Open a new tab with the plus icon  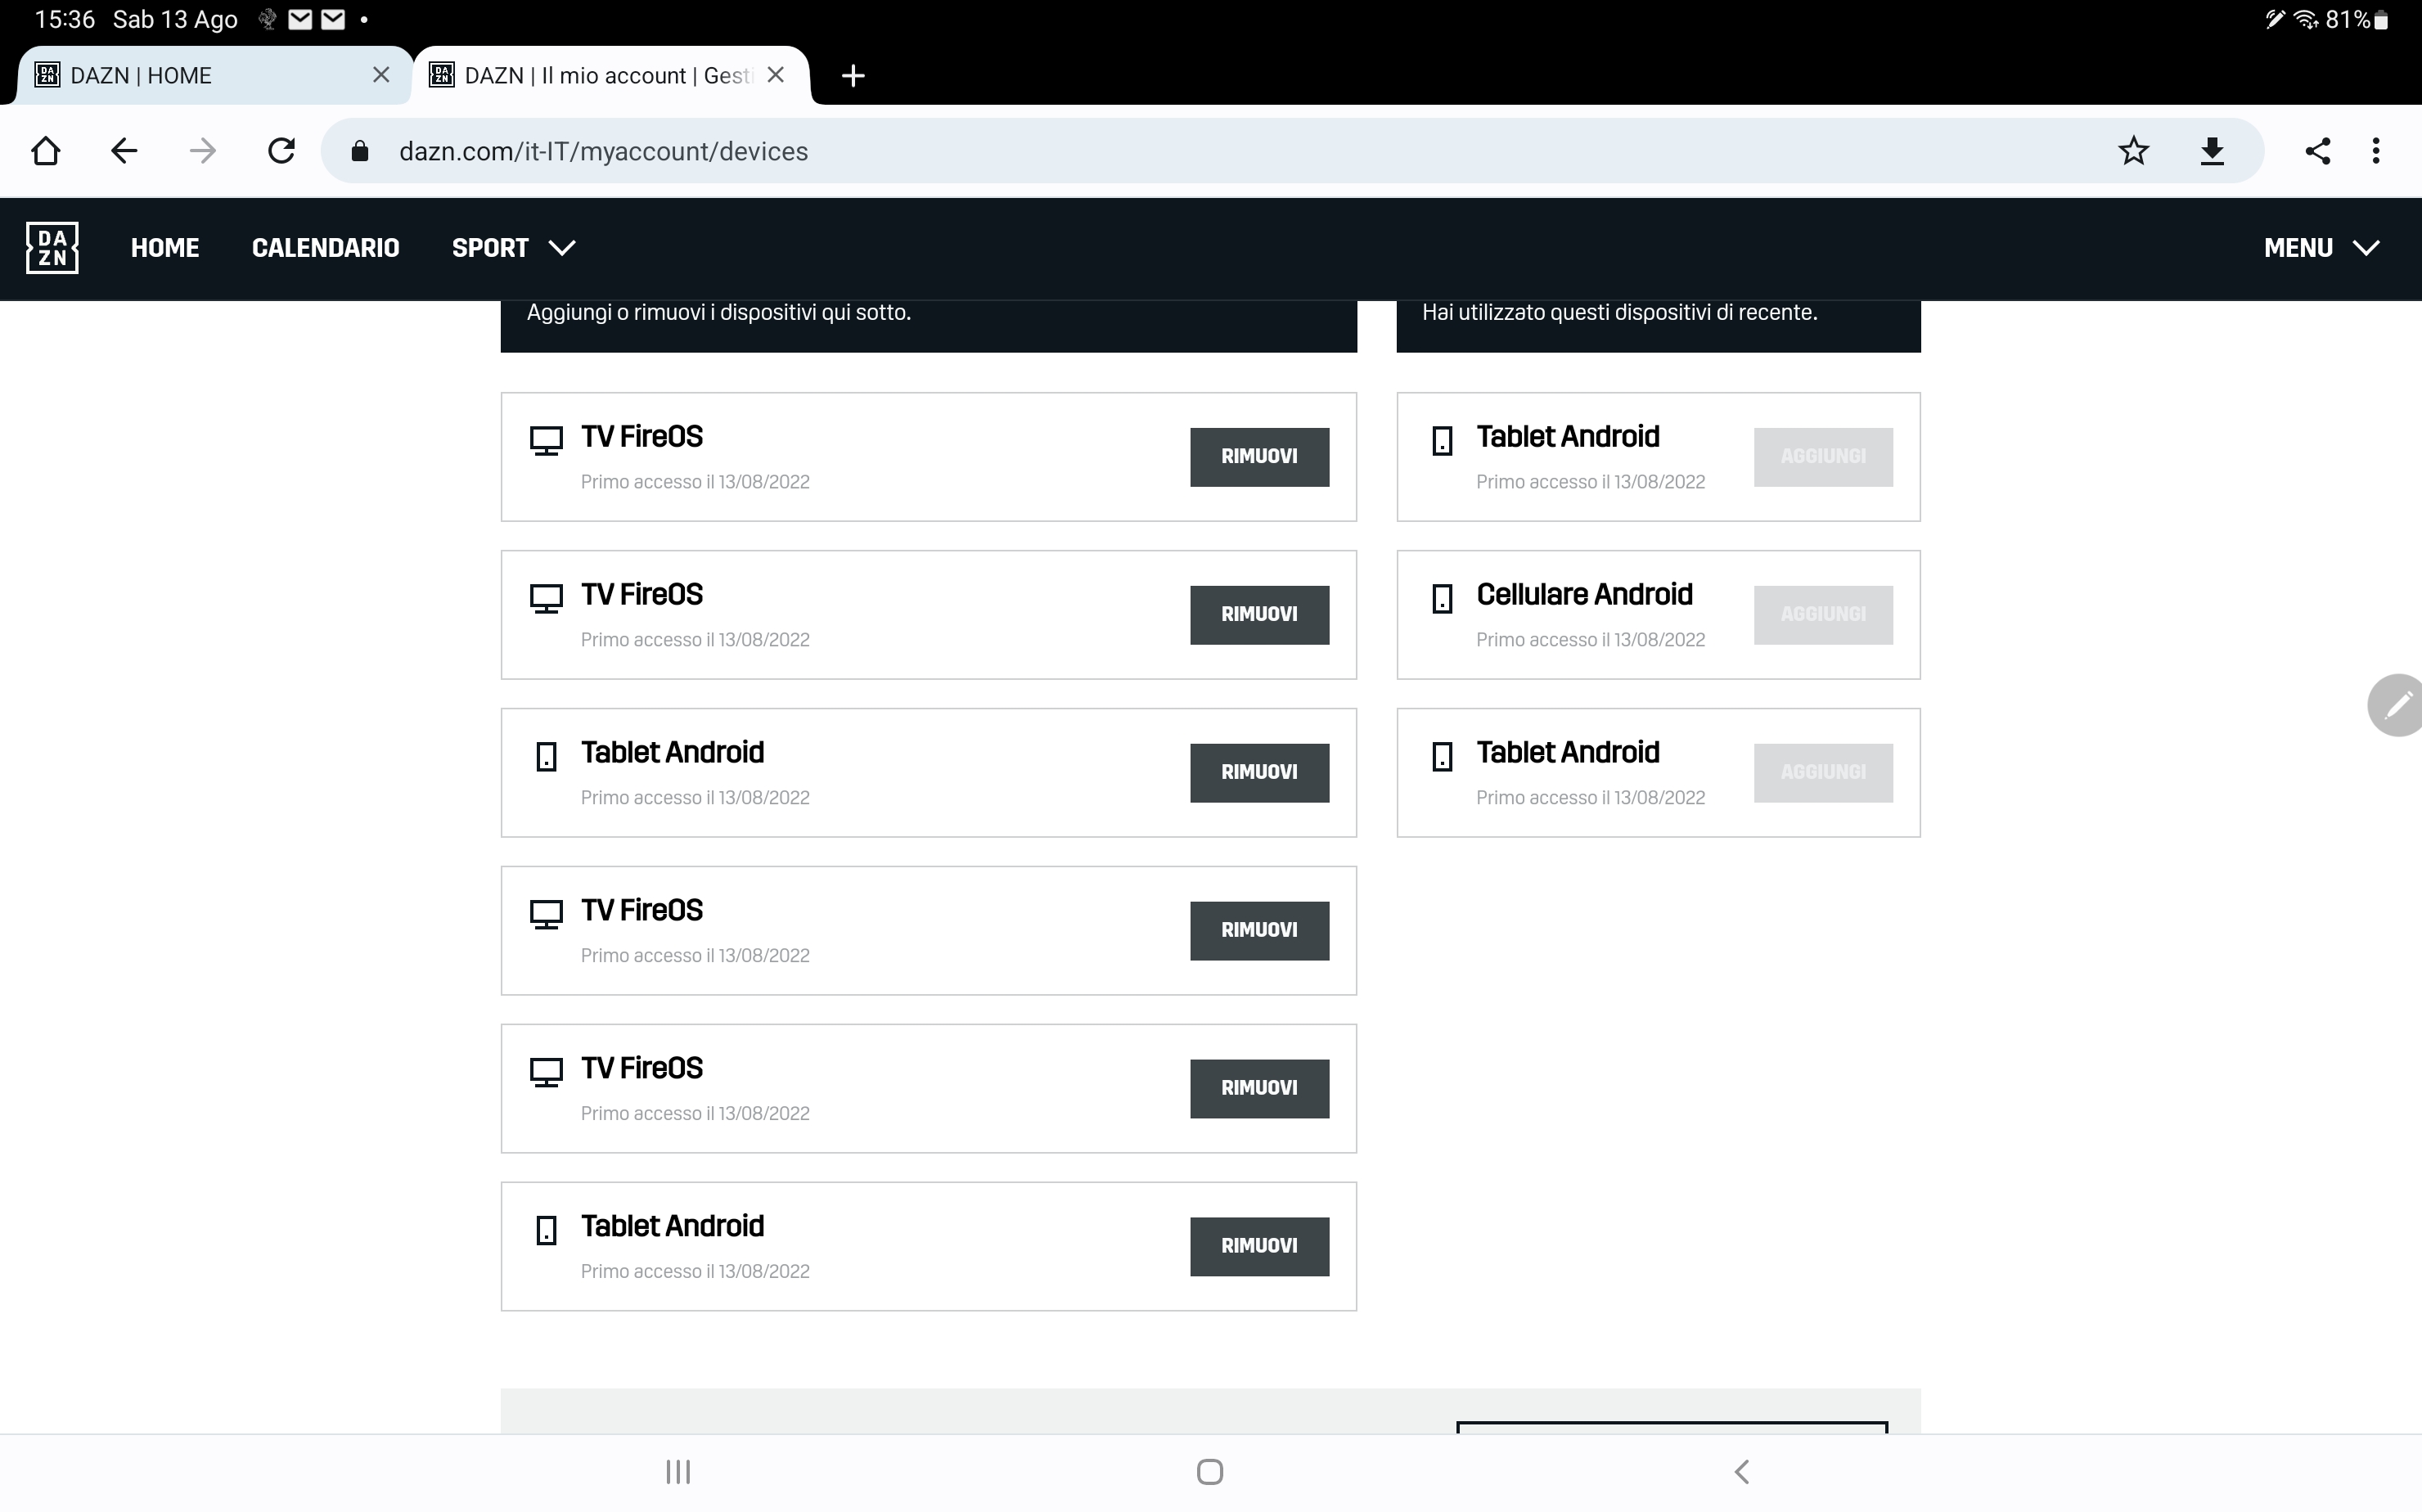click(853, 76)
